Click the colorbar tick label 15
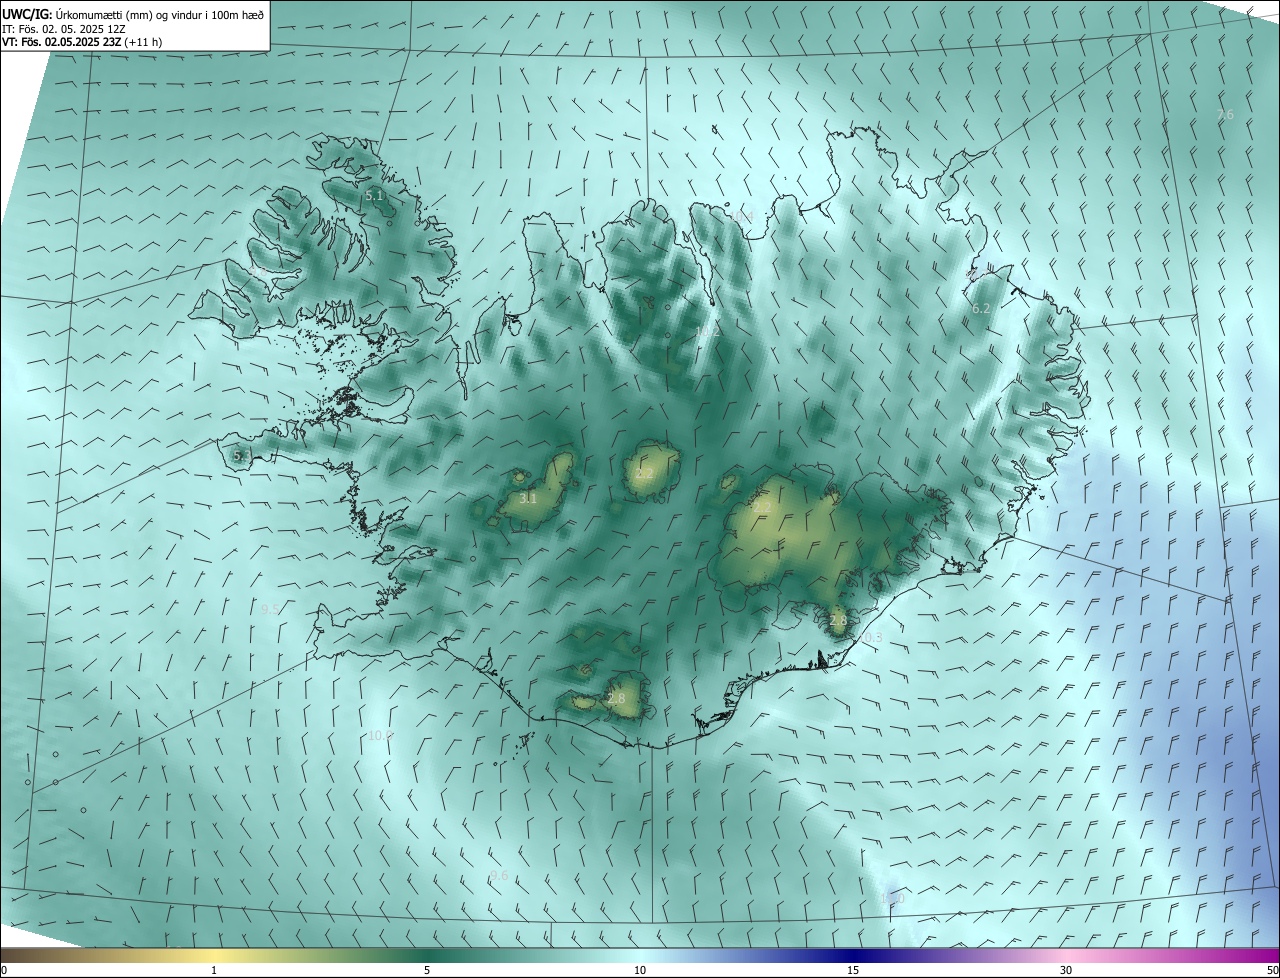Image resolution: width=1280 pixels, height=978 pixels. (x=853, y=970)
